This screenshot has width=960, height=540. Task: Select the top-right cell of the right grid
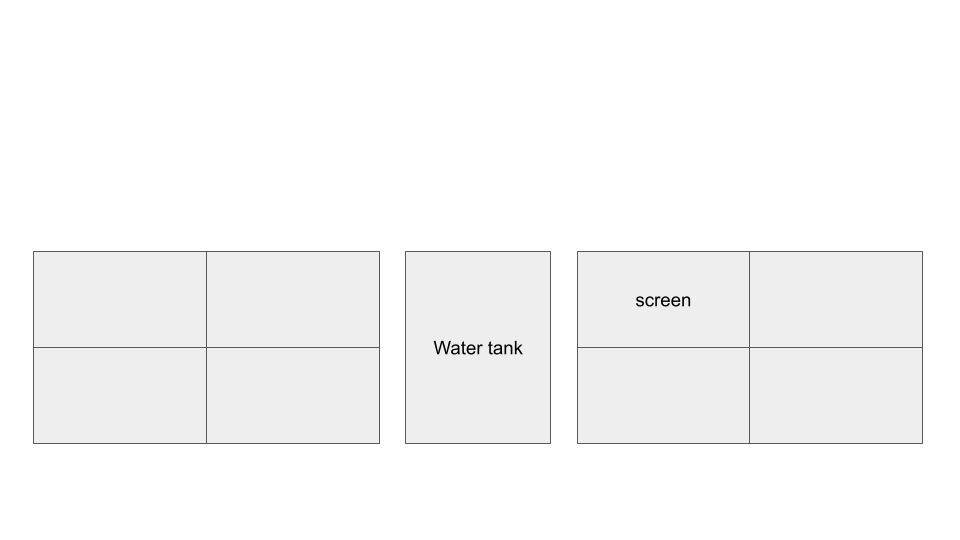click(x=836, y=299)
